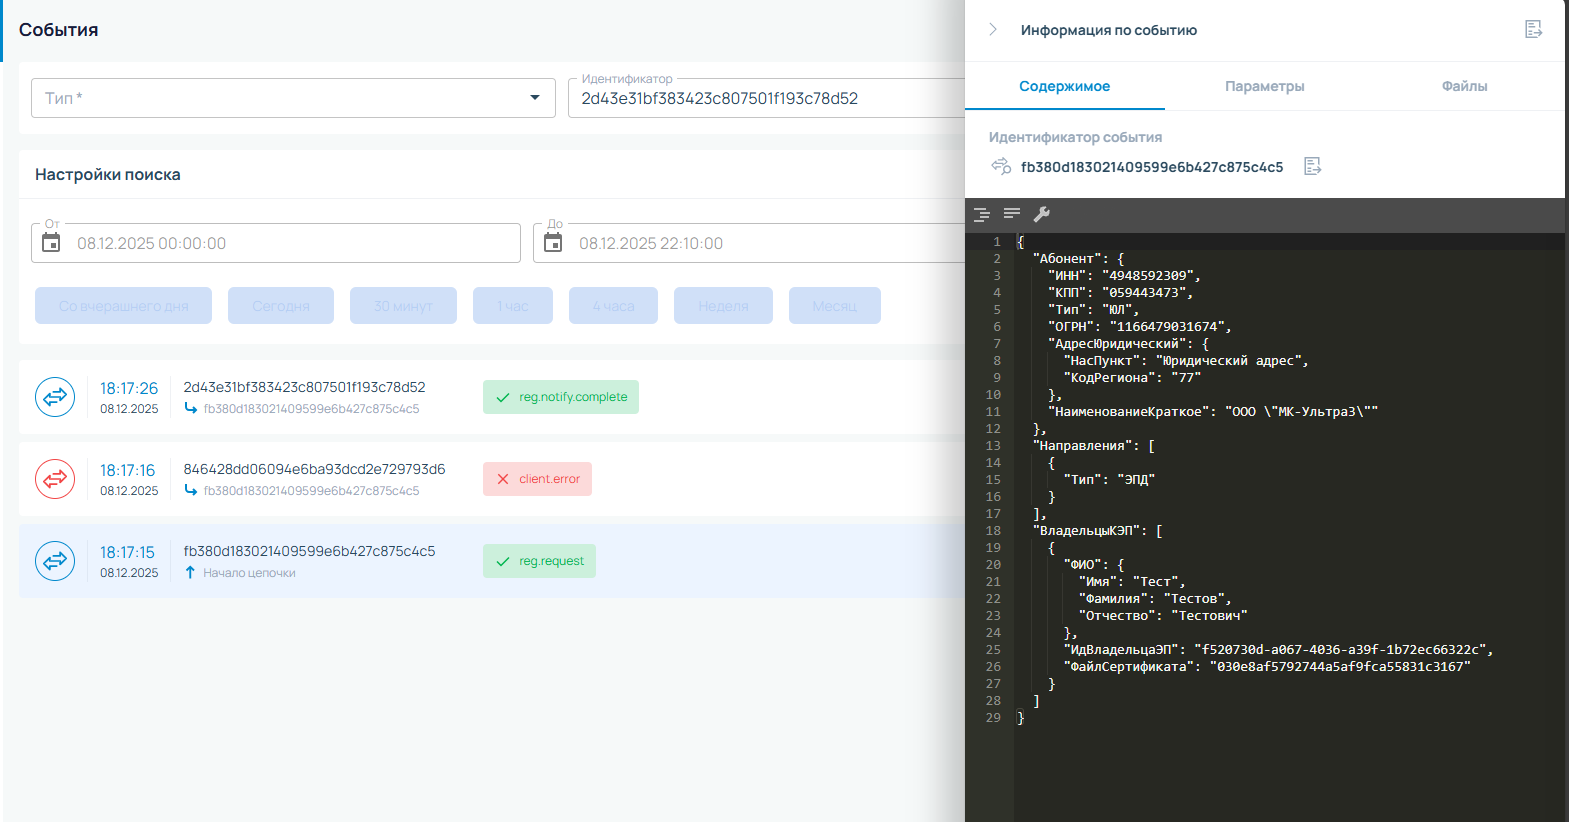The width and height of the screenshot is (1569, 822).
Task: Open the wrench settings in code editor
Action: point(1041,214)
